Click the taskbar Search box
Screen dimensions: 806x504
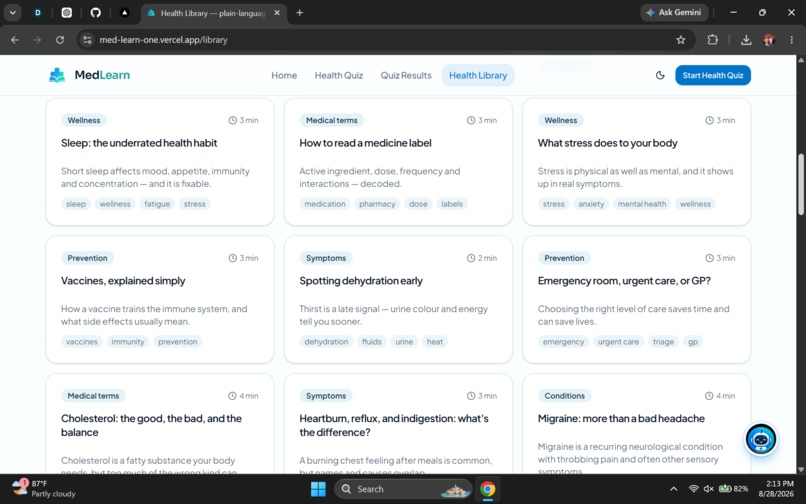(x=404, y=489)
